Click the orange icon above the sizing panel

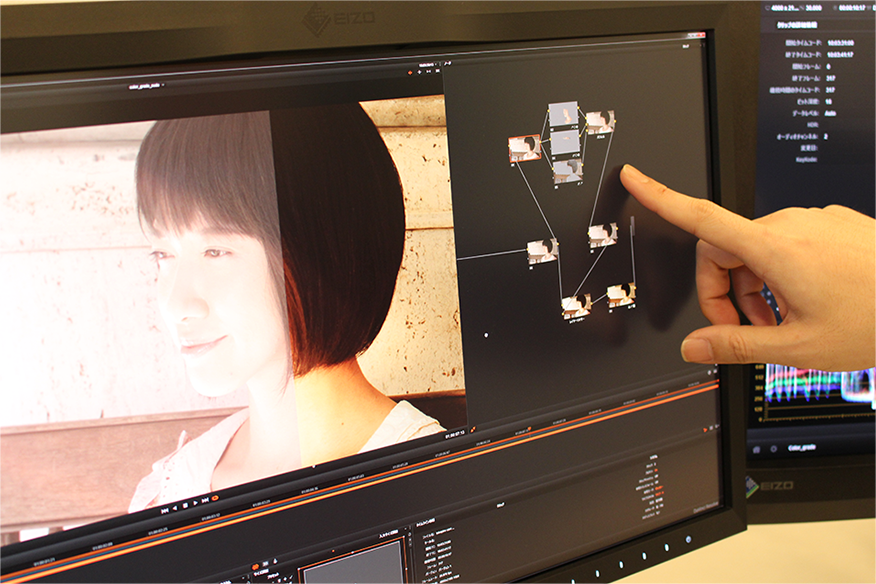click(255, 567)
